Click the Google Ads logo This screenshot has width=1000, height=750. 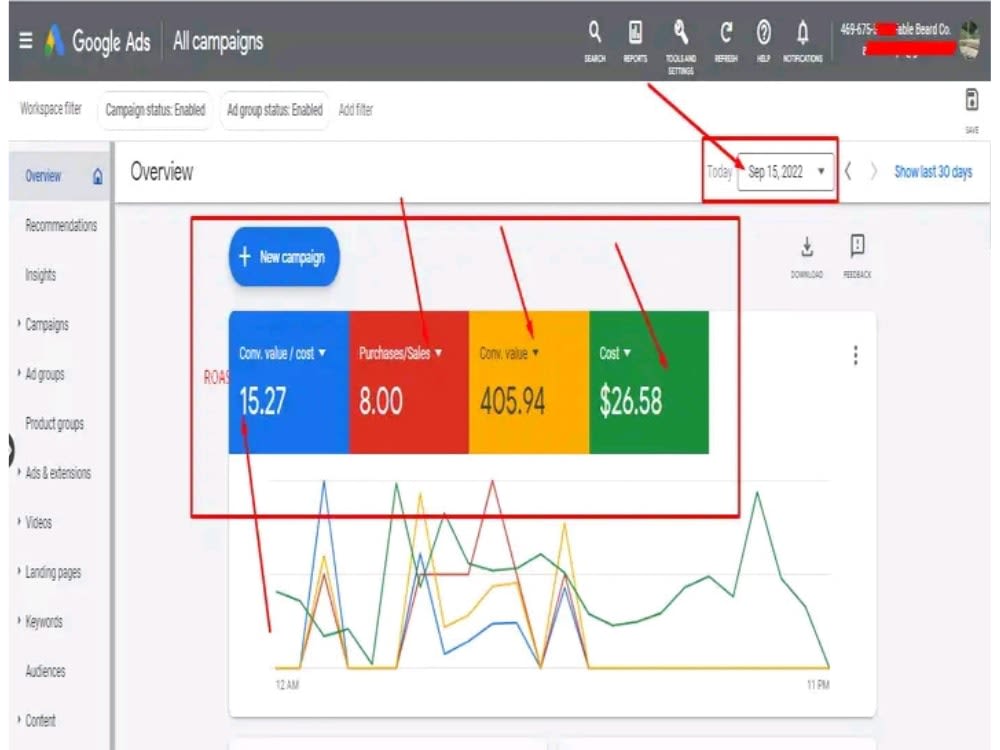pos(98,41)
